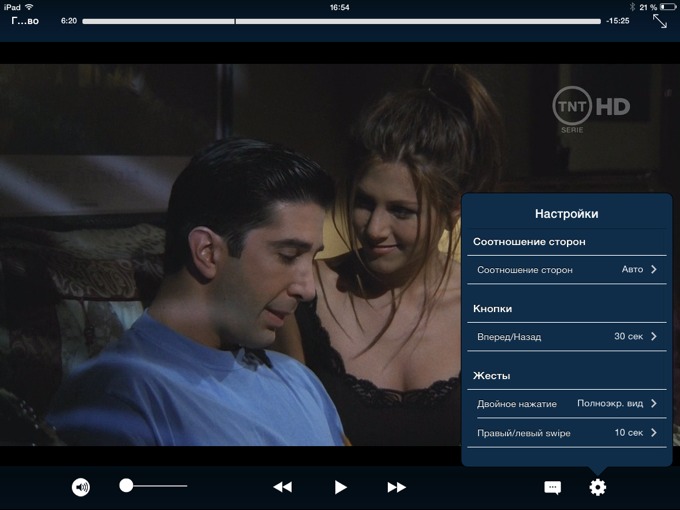The image size is (680, 510).
Task: Click the volume slider knob
Action: [x=126, y=485]
